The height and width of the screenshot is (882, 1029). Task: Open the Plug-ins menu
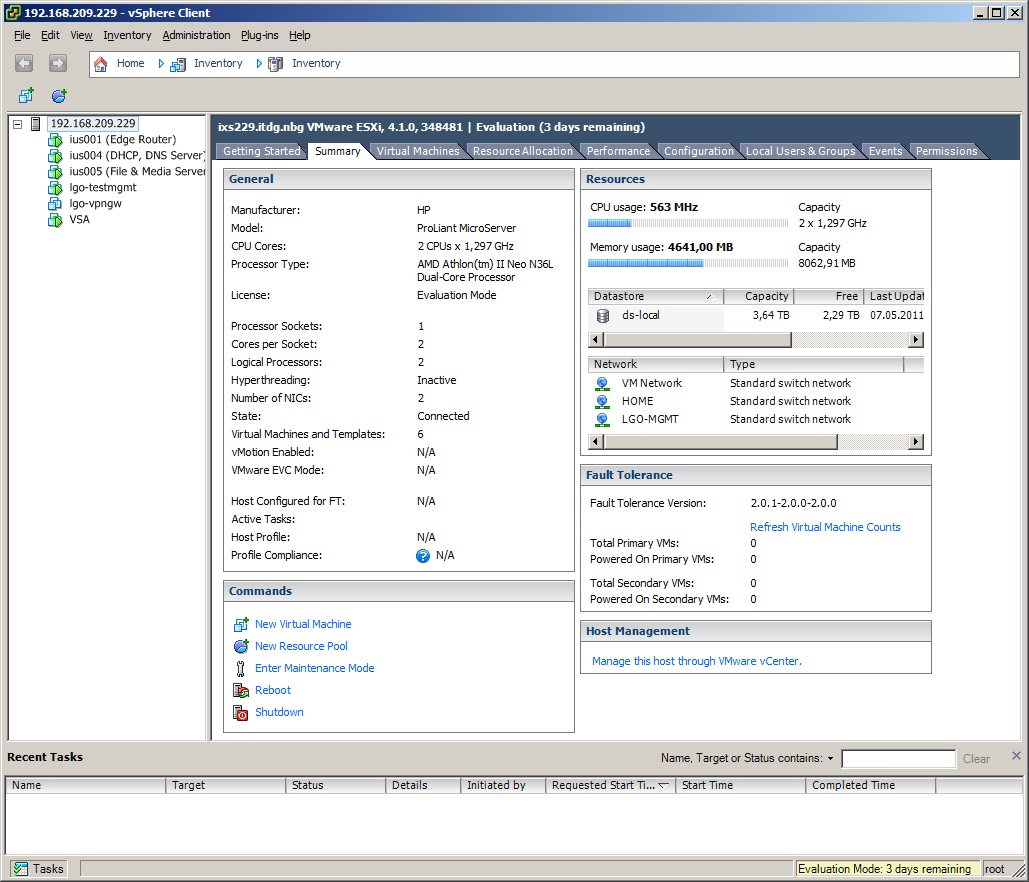260,35
